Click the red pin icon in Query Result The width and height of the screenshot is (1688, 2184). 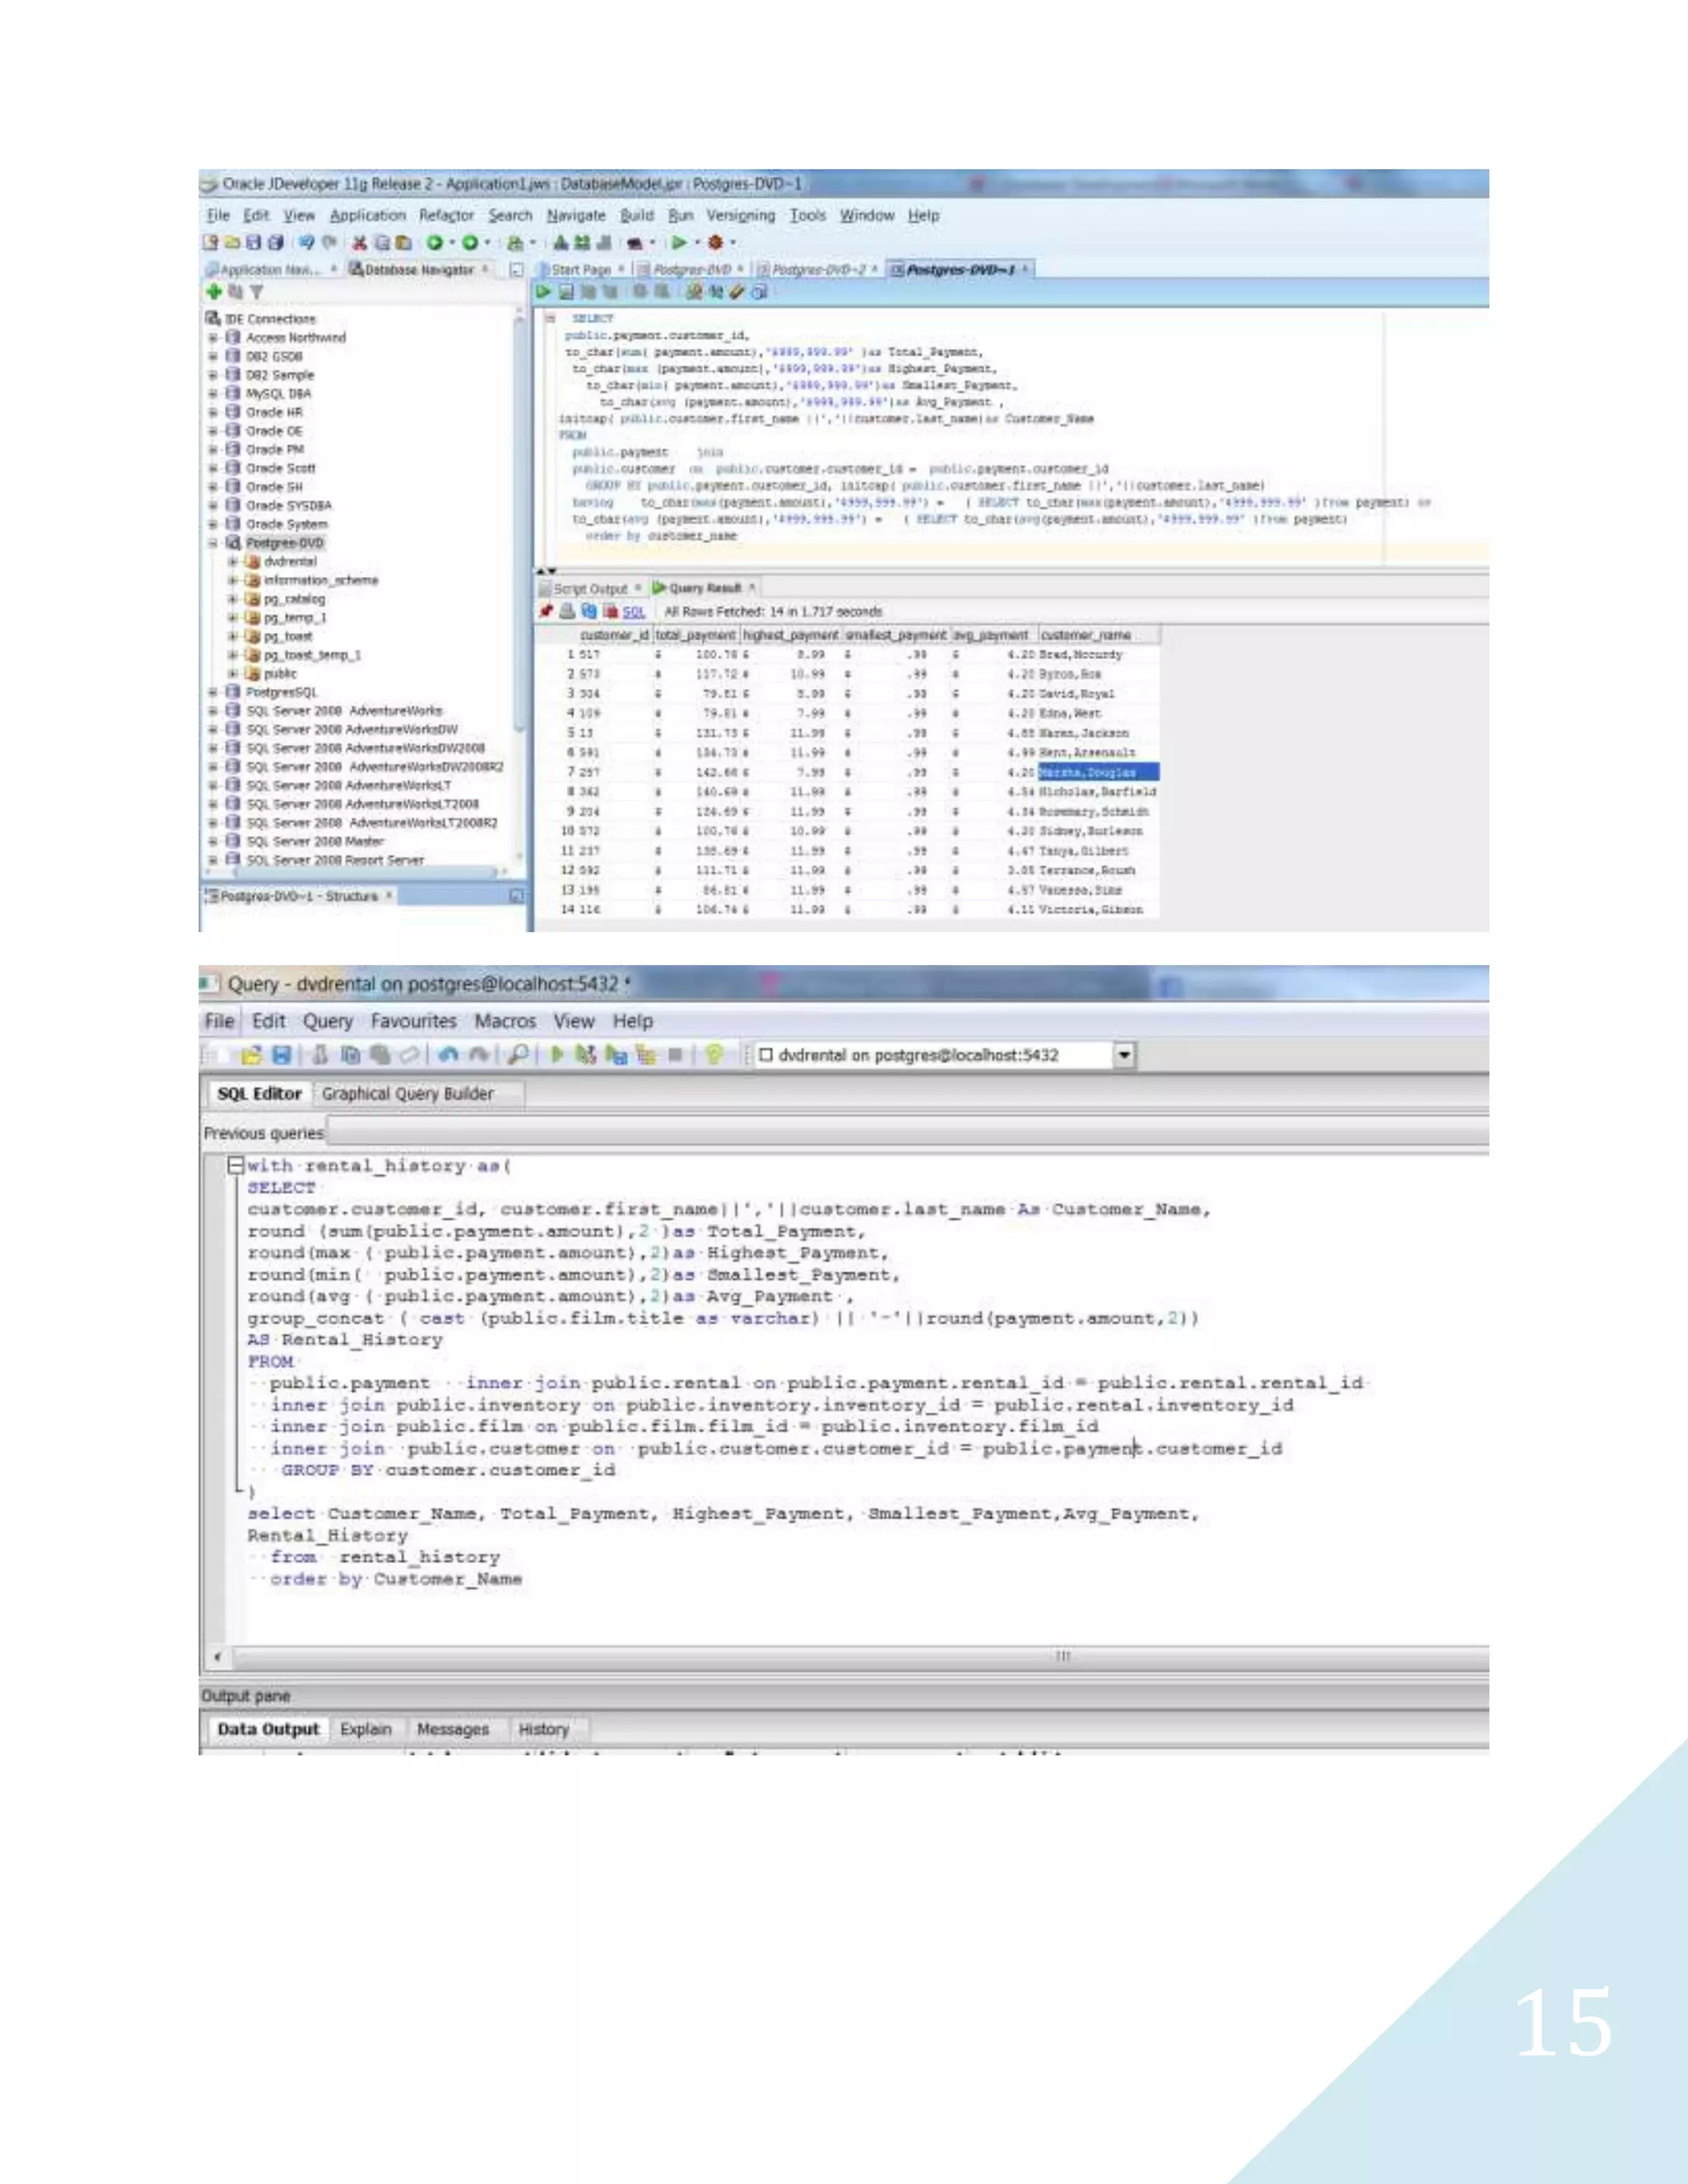point(546,611)
